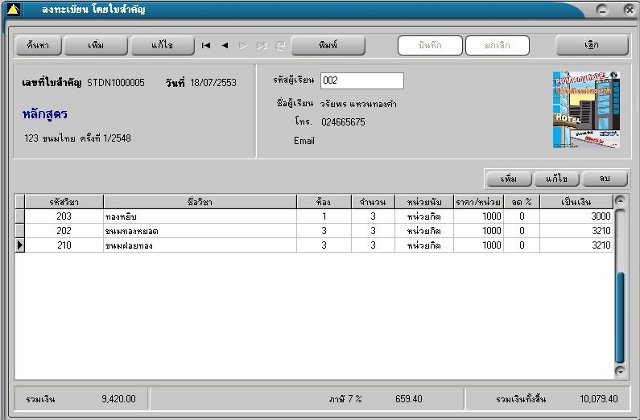Click the หลักสูตร heading
Viewport: 640px width, 420px height.
(45, 114)
